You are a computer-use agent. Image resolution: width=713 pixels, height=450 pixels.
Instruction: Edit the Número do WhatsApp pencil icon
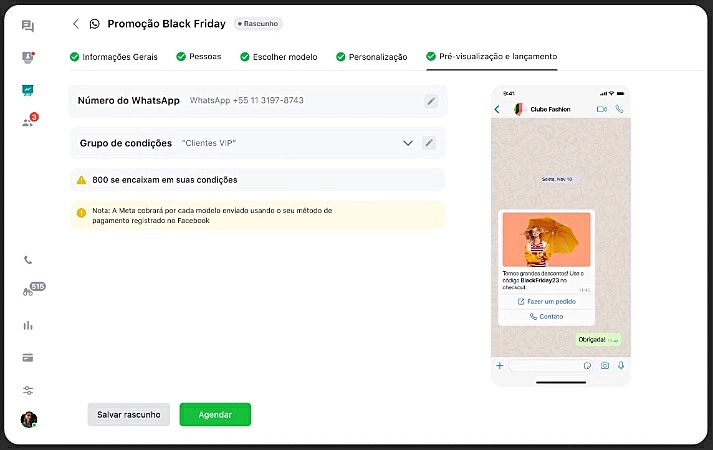pyautogui.click(x=431, y=101)
